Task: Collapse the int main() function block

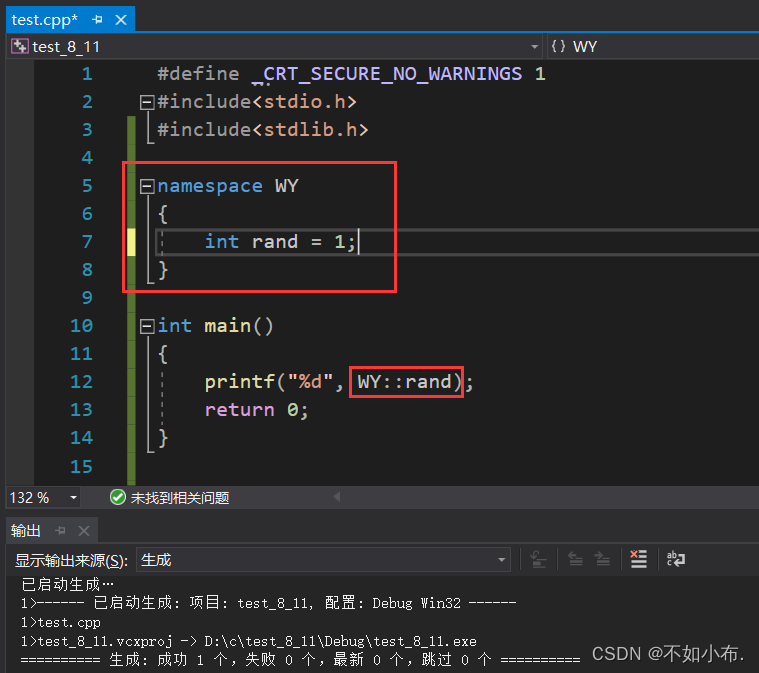Action: [148, 326]
